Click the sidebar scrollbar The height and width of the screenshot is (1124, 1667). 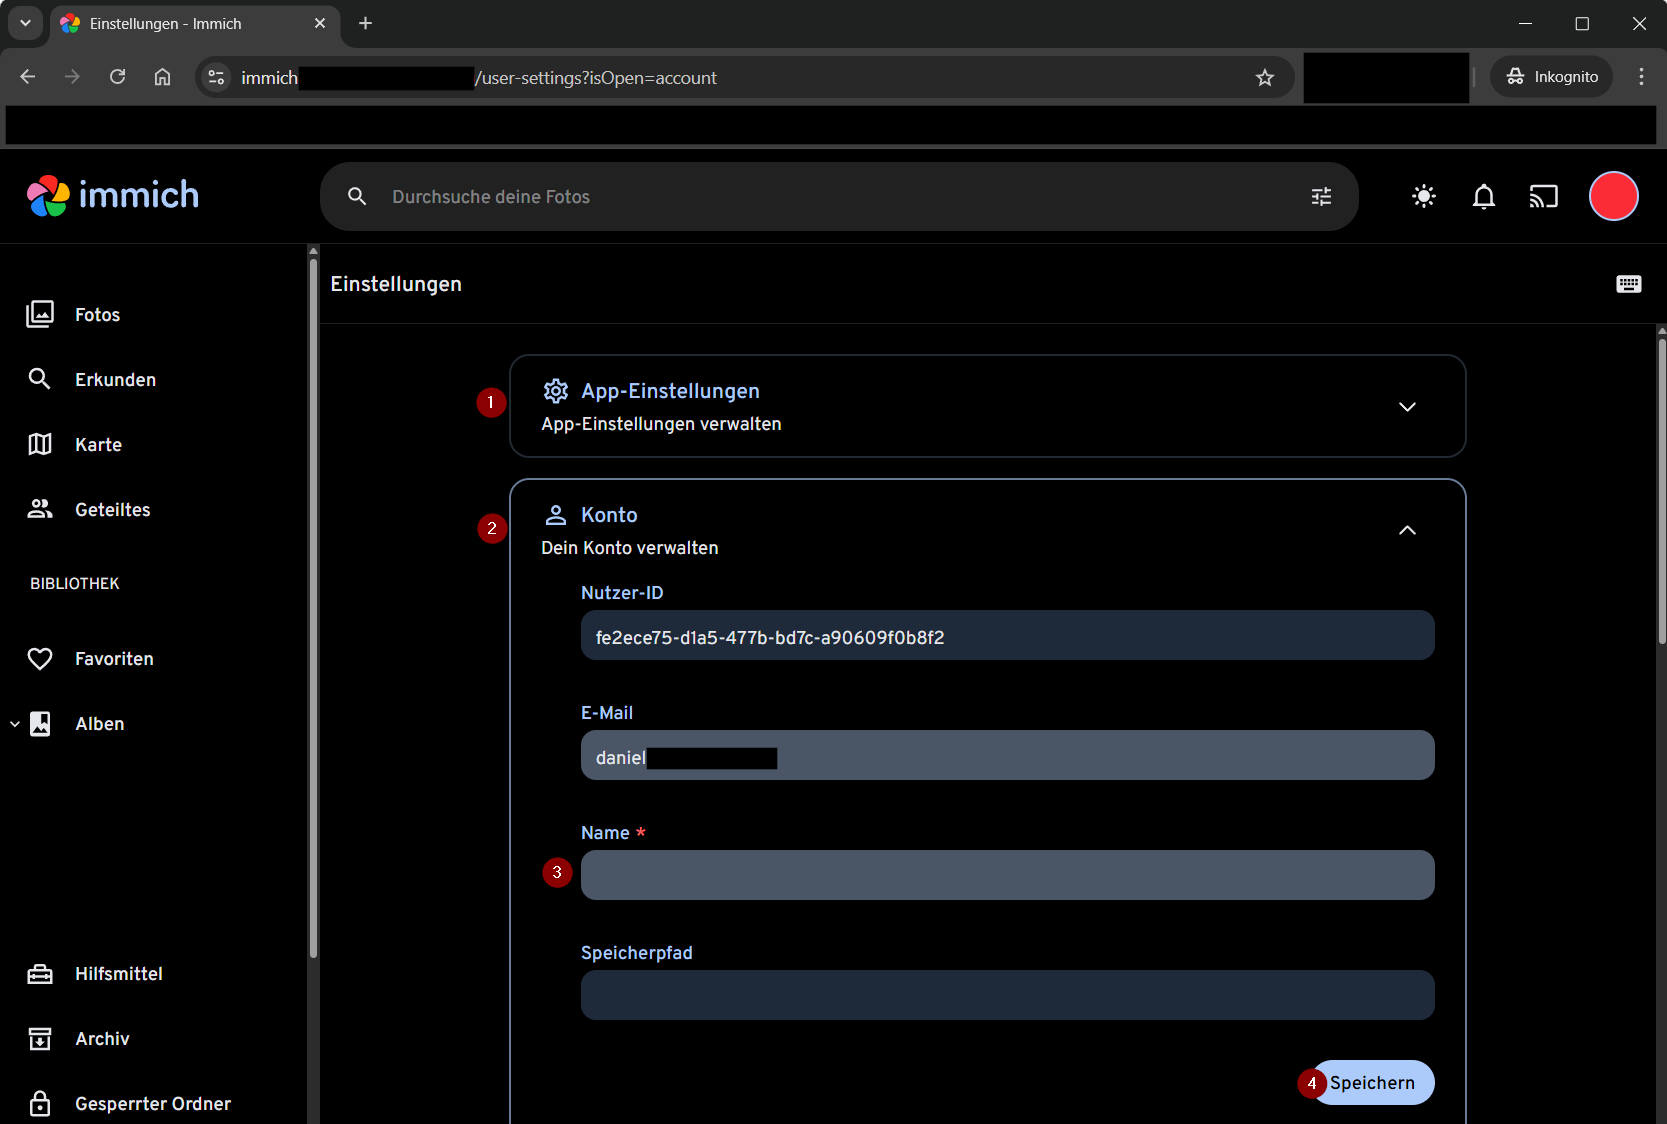click(x=313, y=607)
